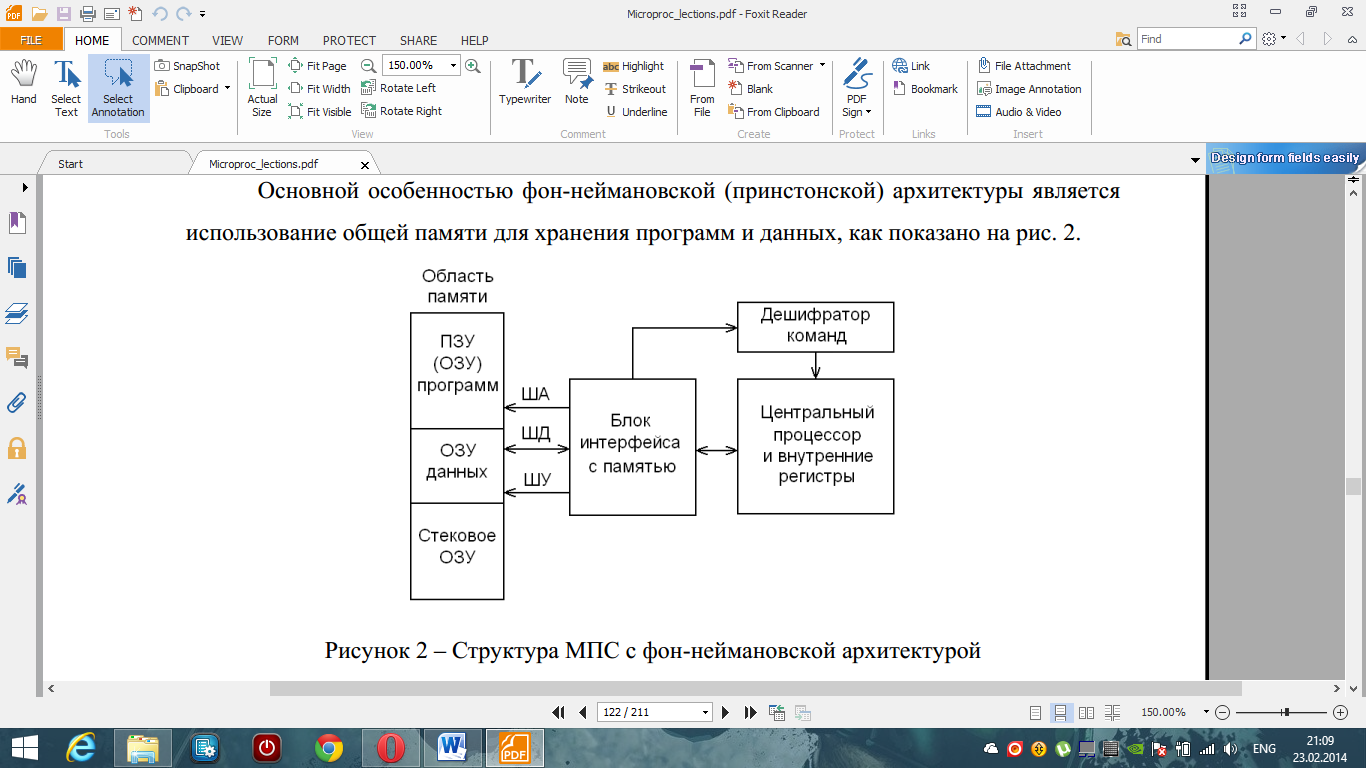Customize the quick access toolbar dropdown
The image size is (1366, 768).
coord(203,14)
